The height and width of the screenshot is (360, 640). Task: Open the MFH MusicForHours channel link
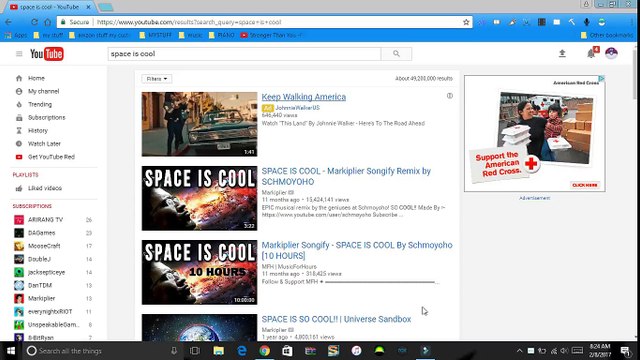(x=289, y=267)
